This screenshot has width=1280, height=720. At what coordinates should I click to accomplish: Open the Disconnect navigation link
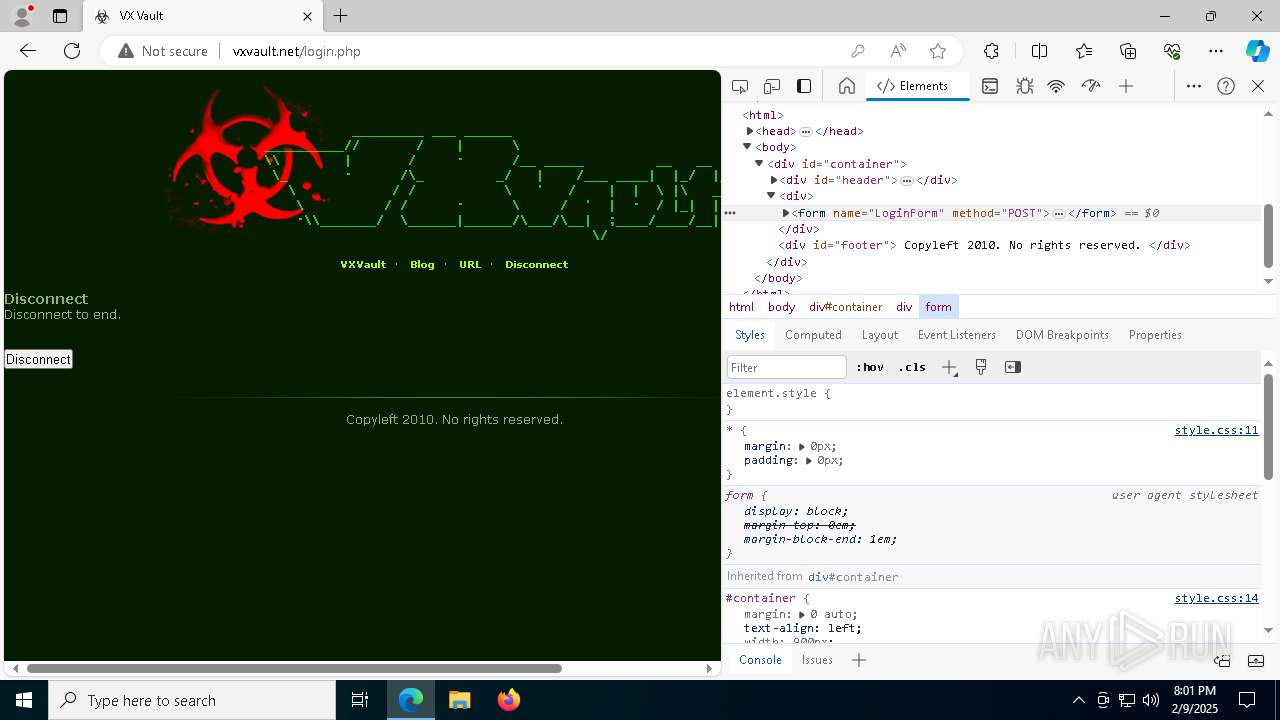pyautogui.click(x=536, y=265)
